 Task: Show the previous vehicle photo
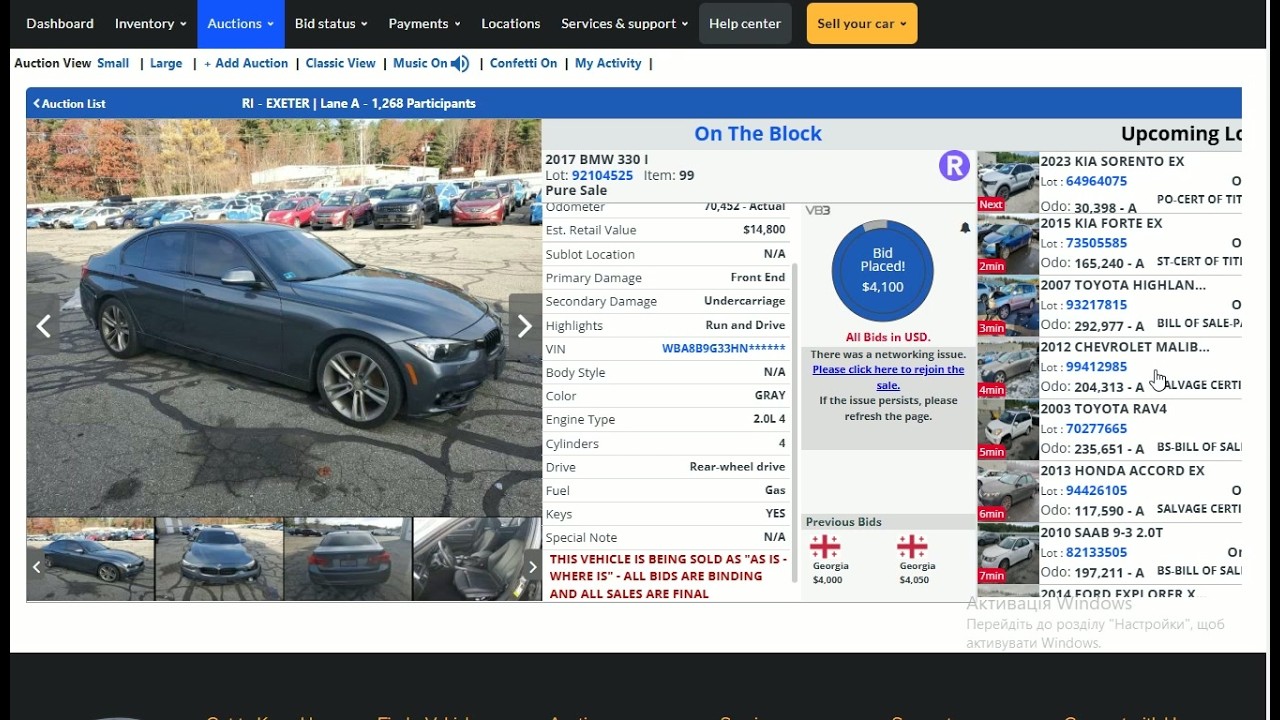[44, 325]
